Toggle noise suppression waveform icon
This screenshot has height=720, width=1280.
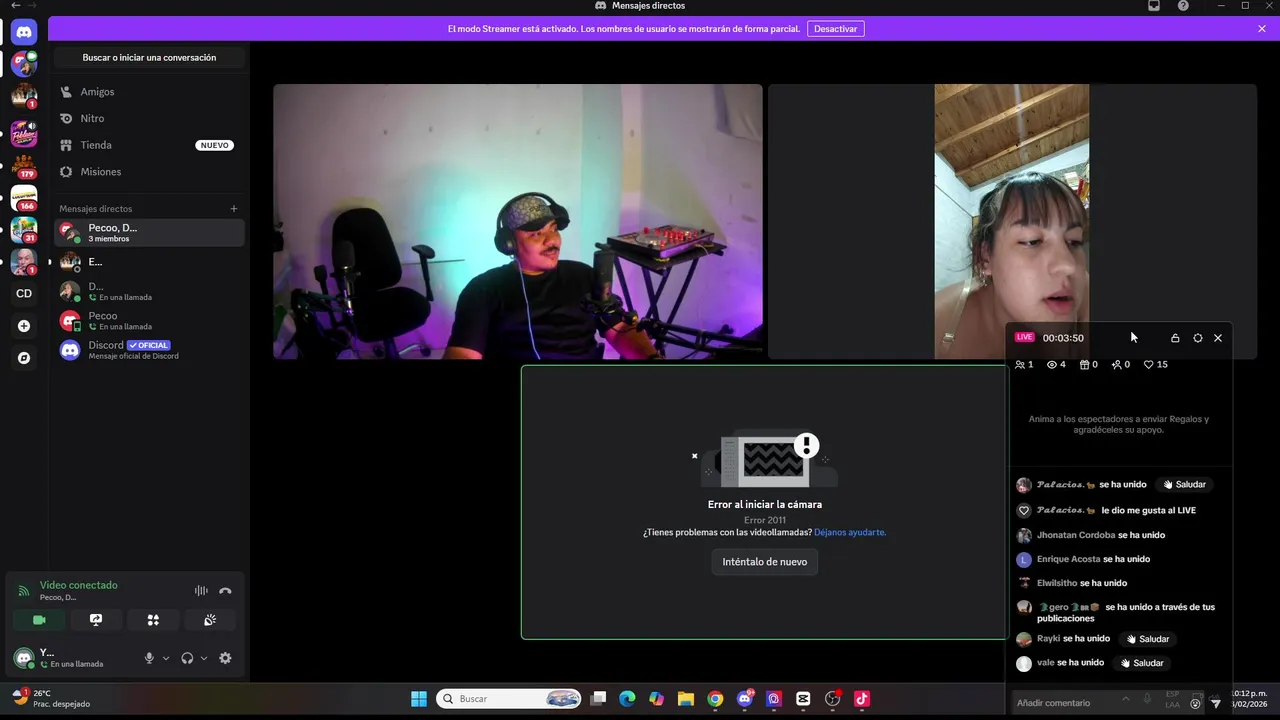tap(201, 591)
